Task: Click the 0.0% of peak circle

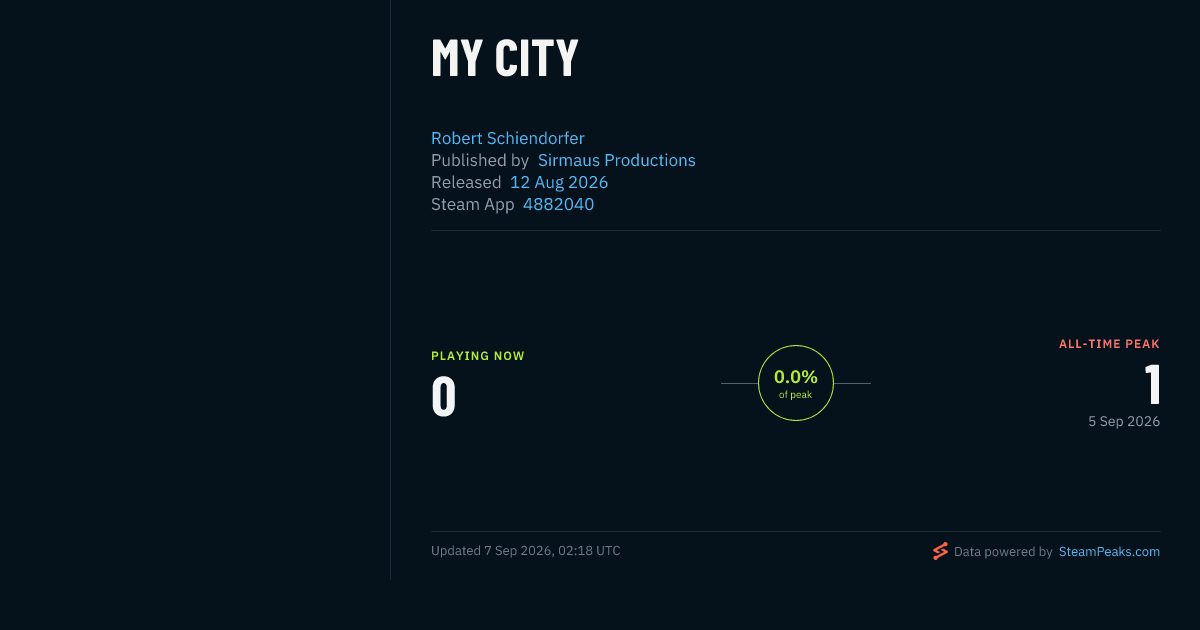Action: tap(796, 383)
